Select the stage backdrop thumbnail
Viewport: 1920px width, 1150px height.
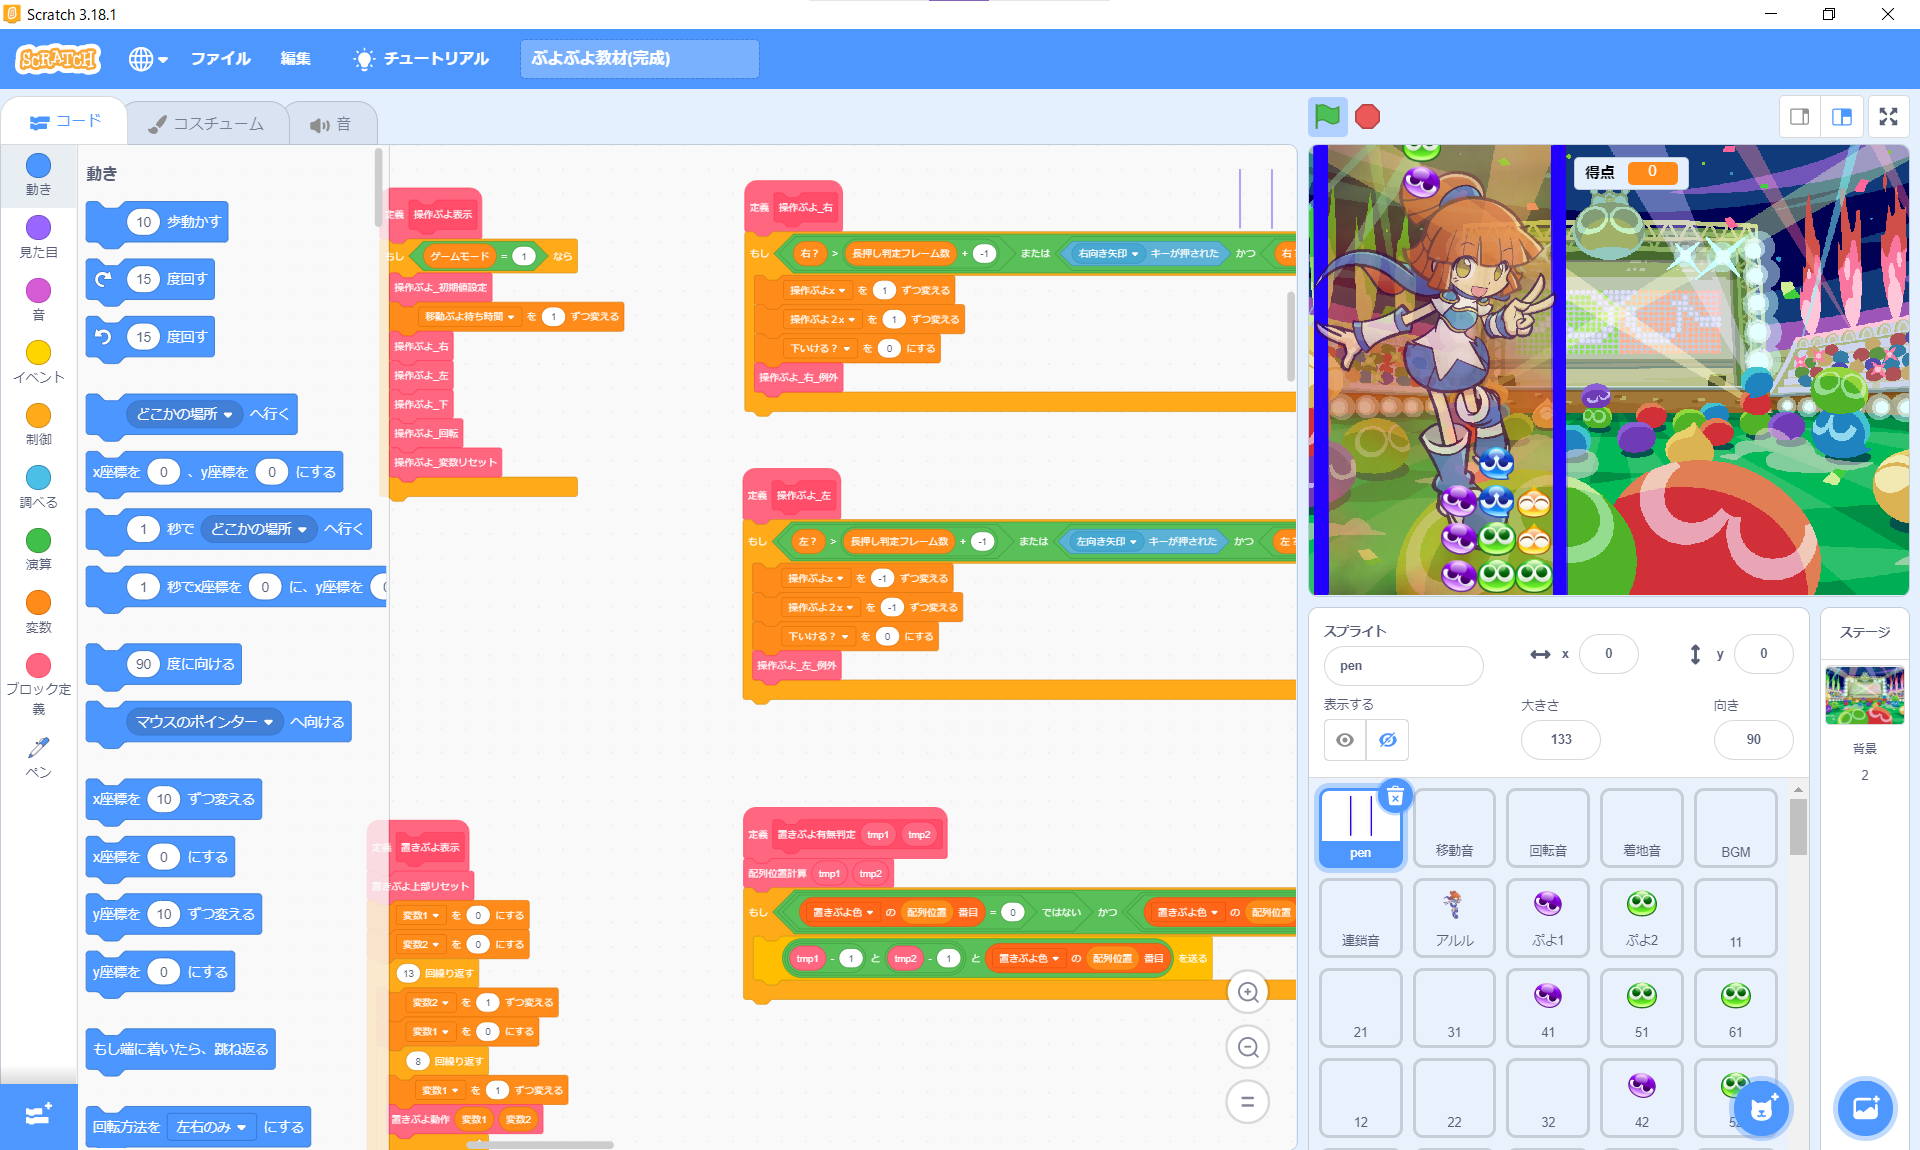point(1865,695)
